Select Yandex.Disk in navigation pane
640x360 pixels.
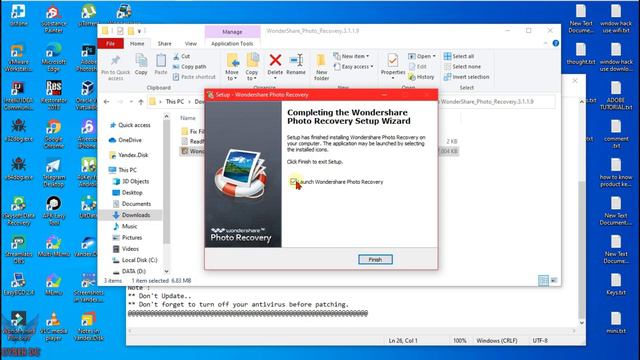pyautogui.click(x=129, y=155)
